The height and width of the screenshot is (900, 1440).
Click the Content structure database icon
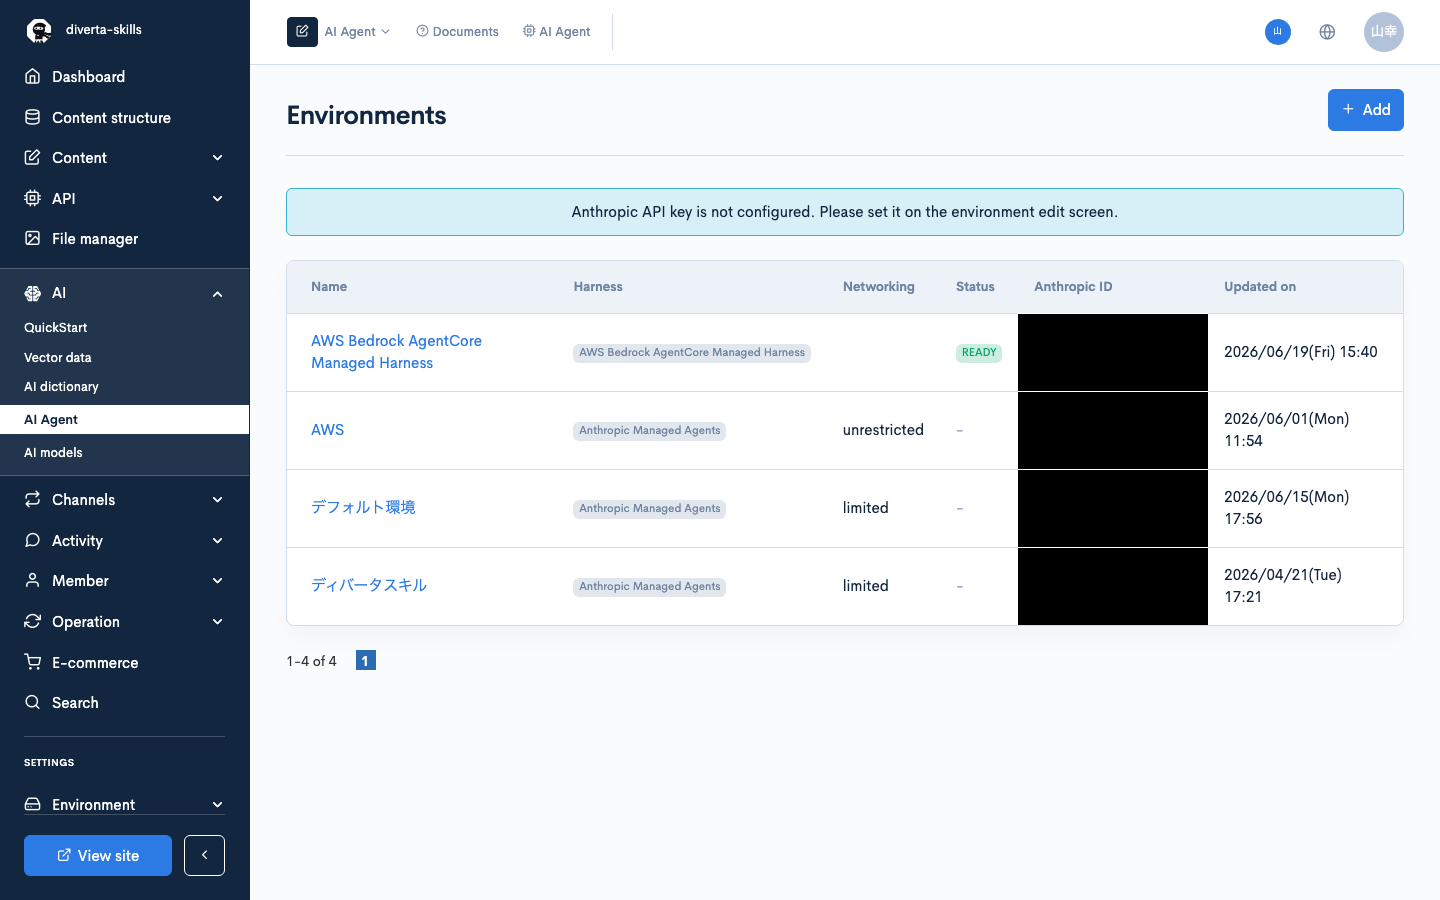click(x=33, y=117)
